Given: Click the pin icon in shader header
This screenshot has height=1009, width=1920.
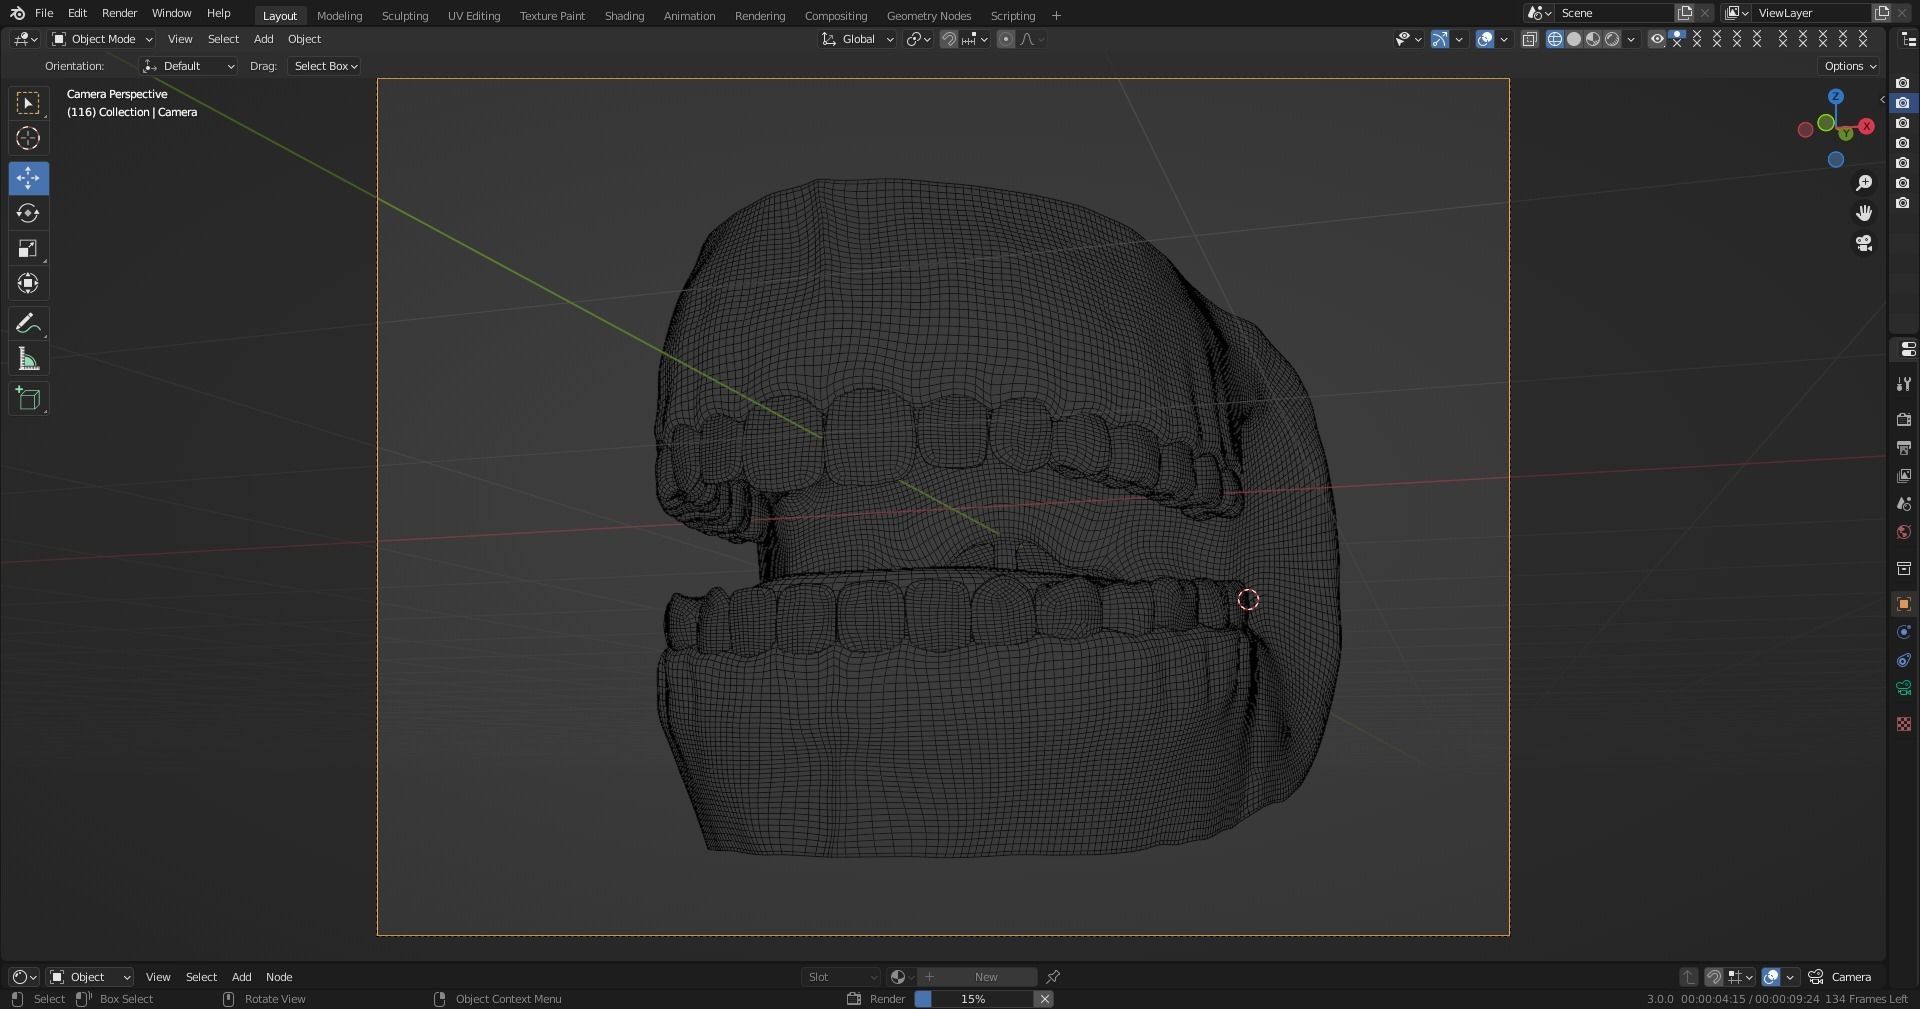Looking at the screenshot, I should [1053, 977].
